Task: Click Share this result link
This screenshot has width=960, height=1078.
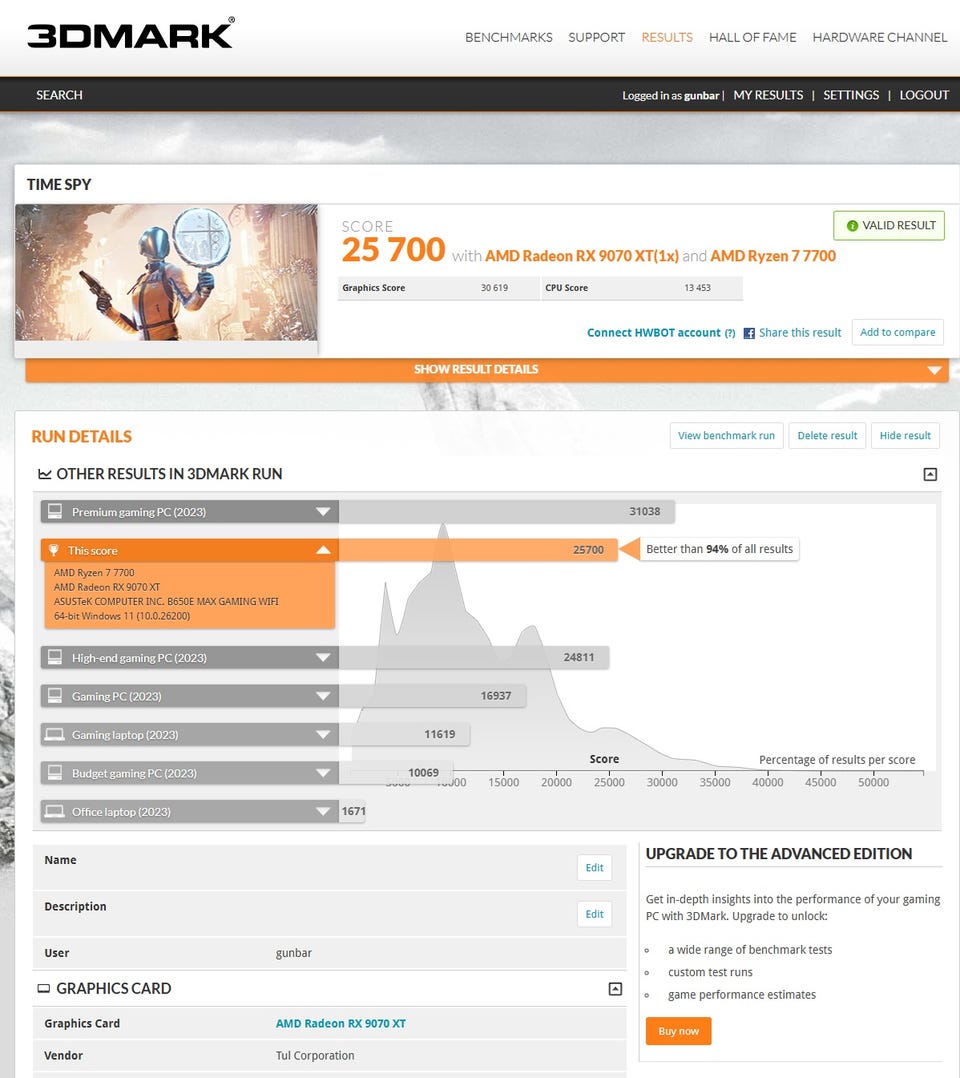Action: click(x=800, y=333)
